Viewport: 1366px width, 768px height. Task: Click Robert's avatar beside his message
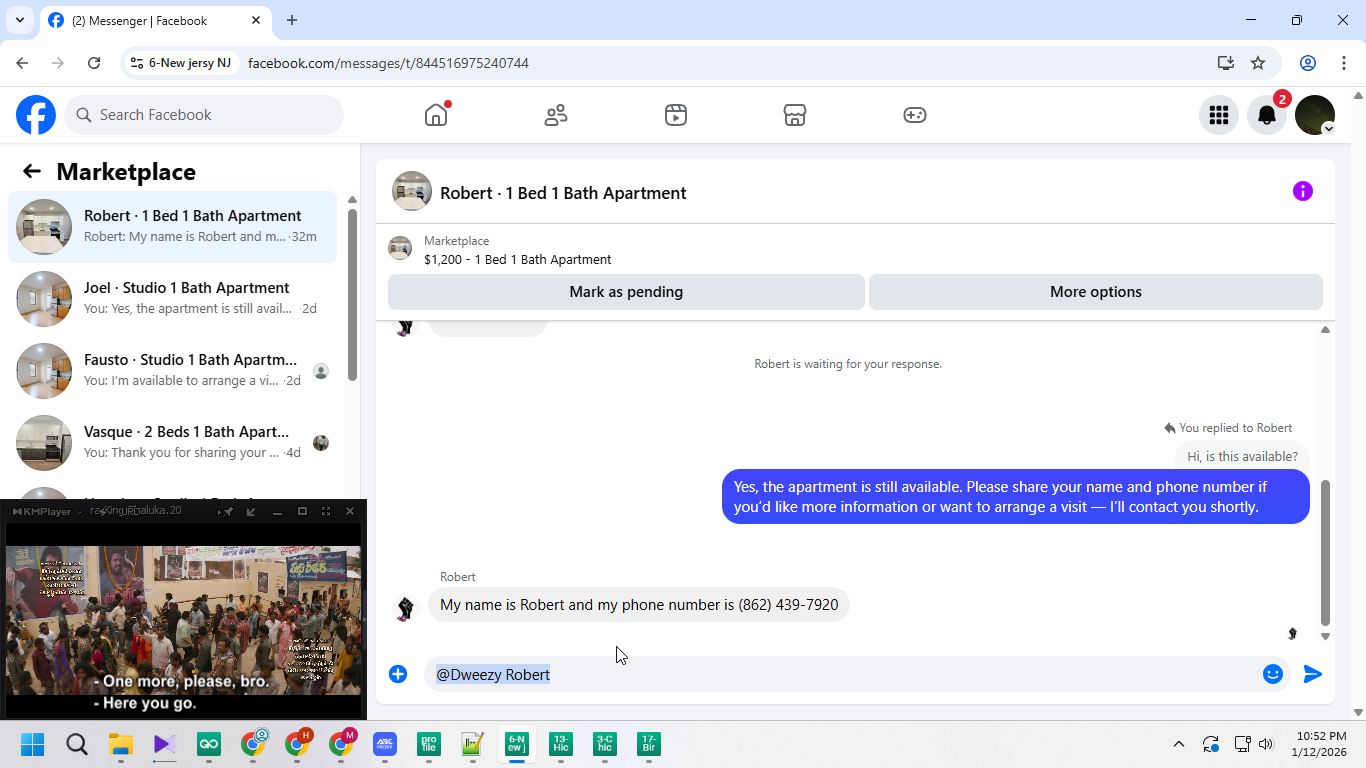[x=405, y=607]
